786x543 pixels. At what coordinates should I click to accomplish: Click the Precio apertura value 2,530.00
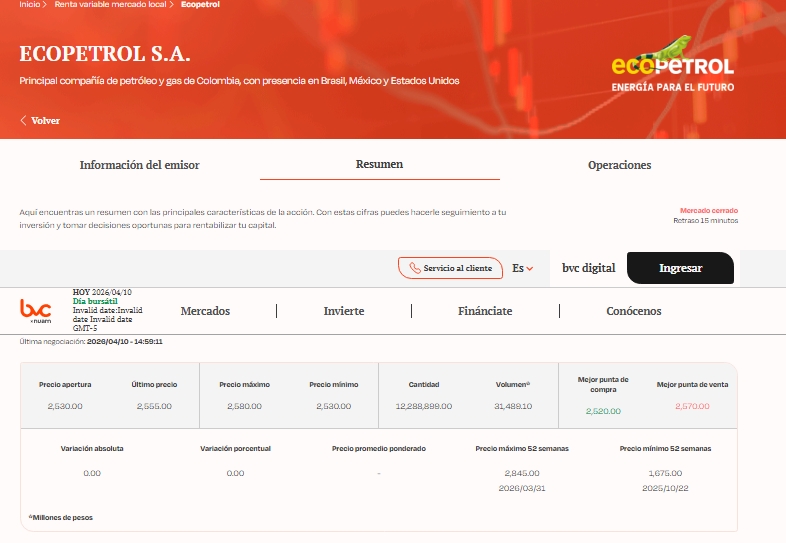tap(65, 406)
